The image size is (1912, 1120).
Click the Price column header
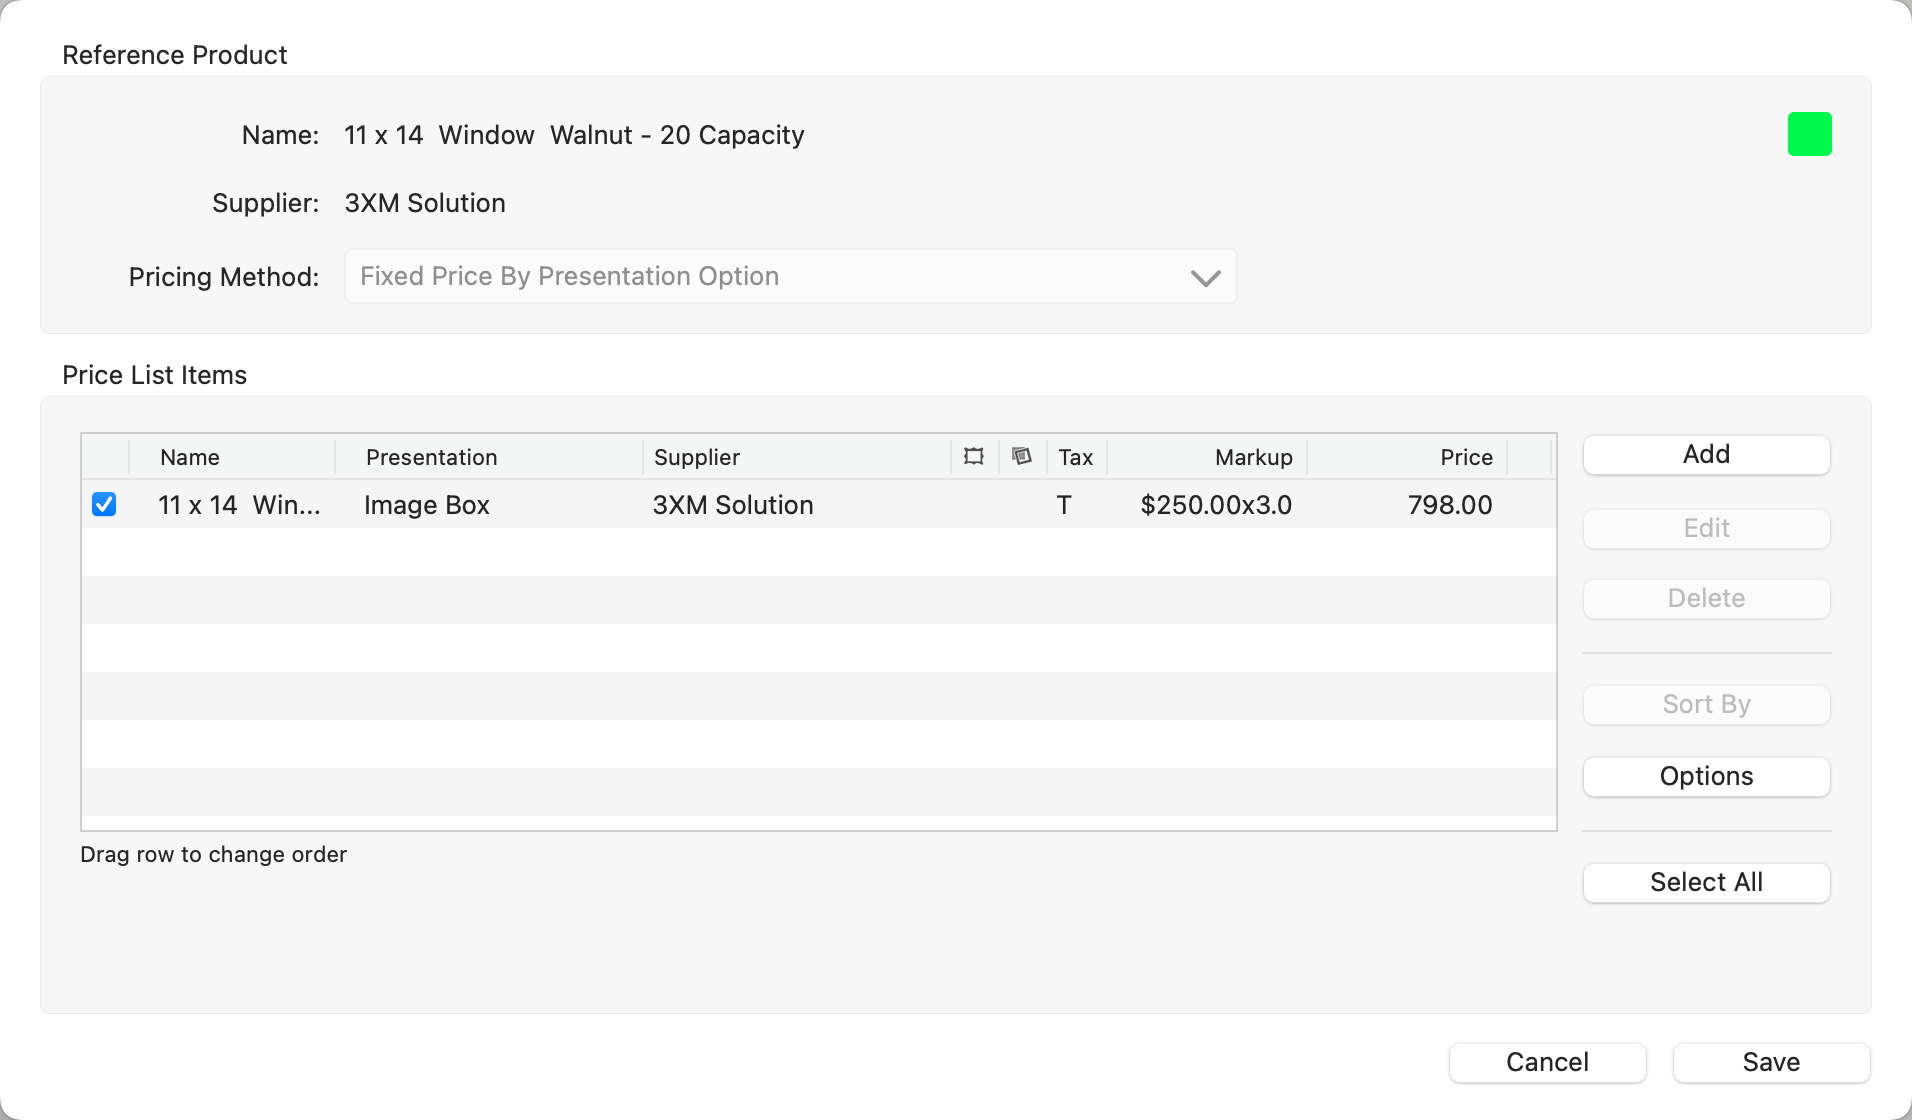[1465, 458]
